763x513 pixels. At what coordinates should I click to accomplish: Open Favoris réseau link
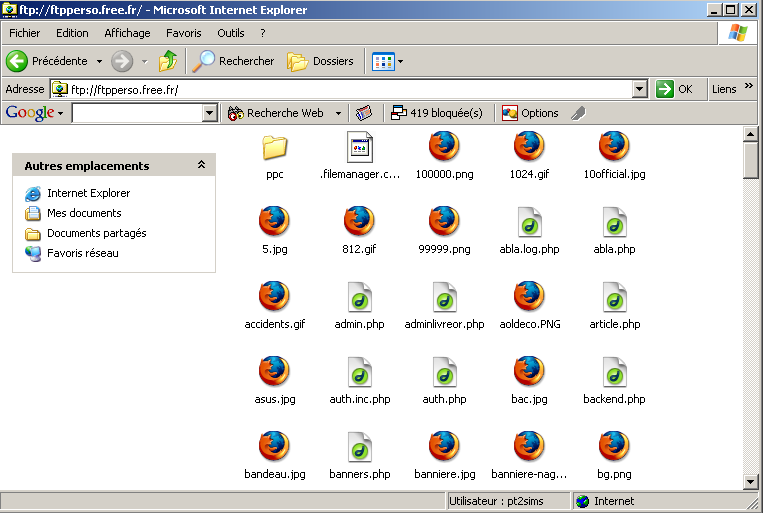(x=72, y=253)
